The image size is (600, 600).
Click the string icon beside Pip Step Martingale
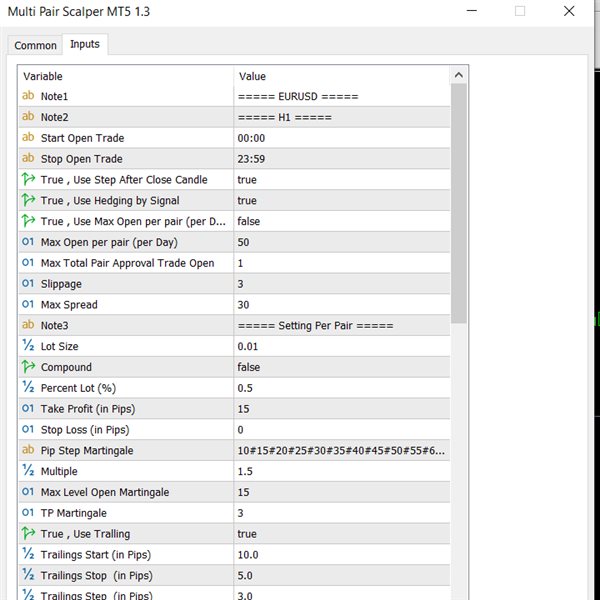tap(28, 450)
